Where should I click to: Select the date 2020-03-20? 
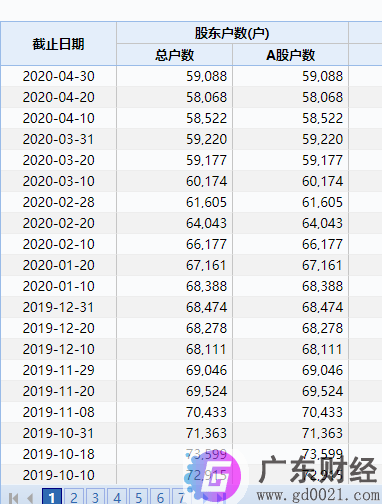coord(59,160)
